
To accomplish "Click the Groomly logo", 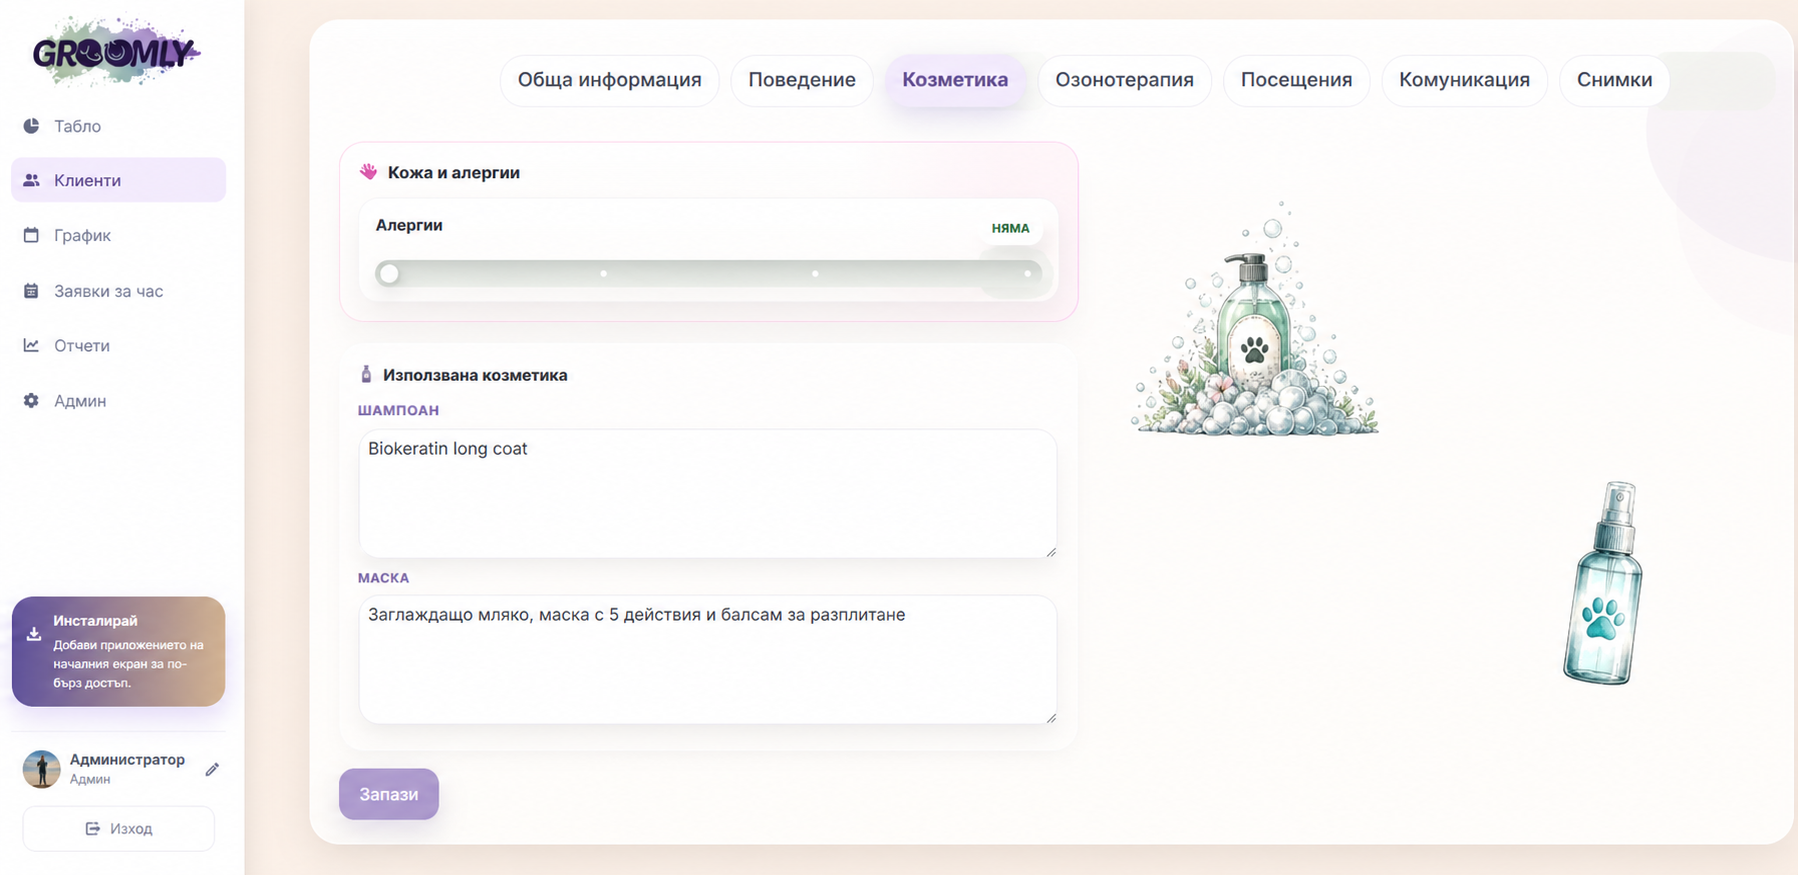I will [116, 51].
